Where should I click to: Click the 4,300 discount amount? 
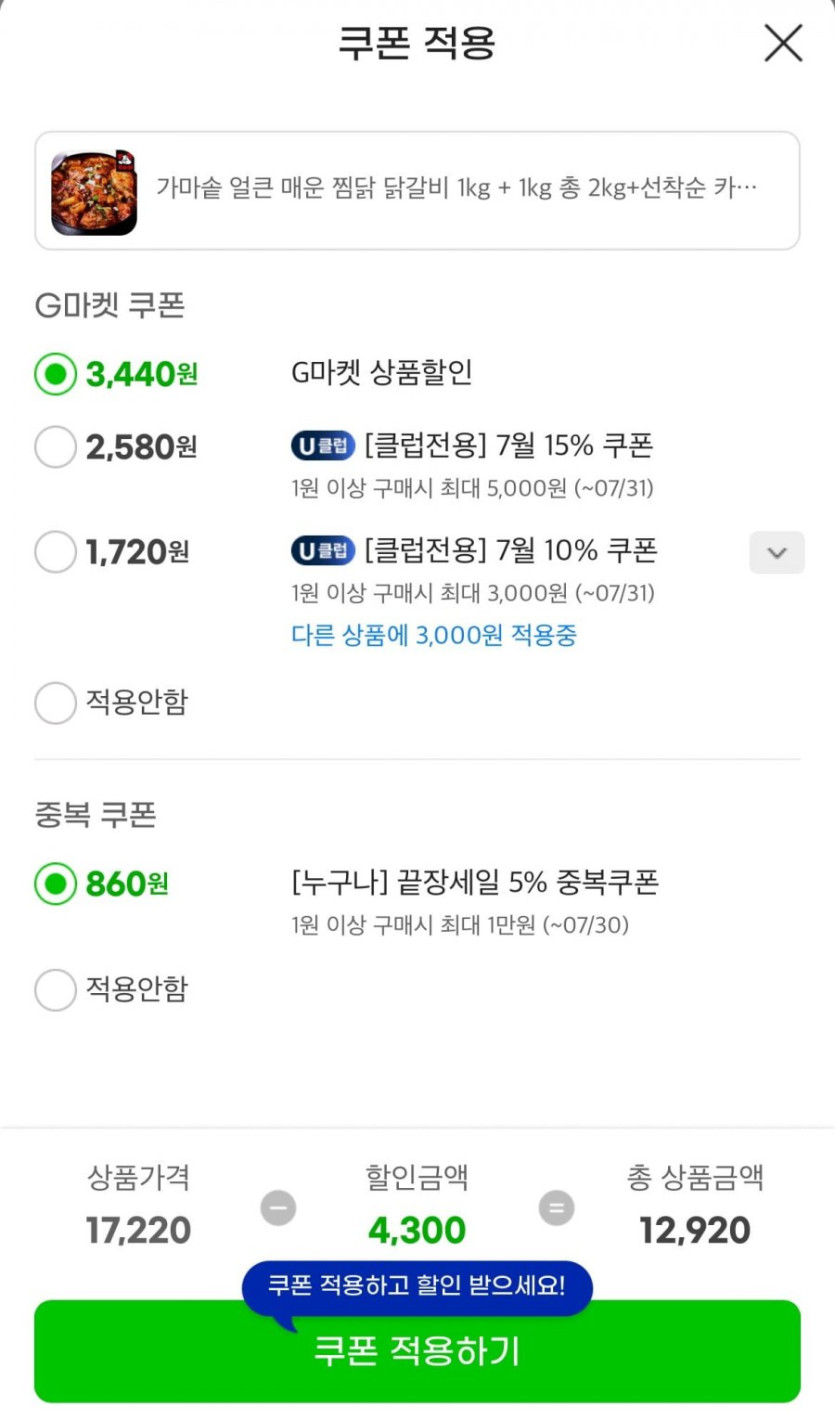pyautogui.click(x=417, y=1231)
